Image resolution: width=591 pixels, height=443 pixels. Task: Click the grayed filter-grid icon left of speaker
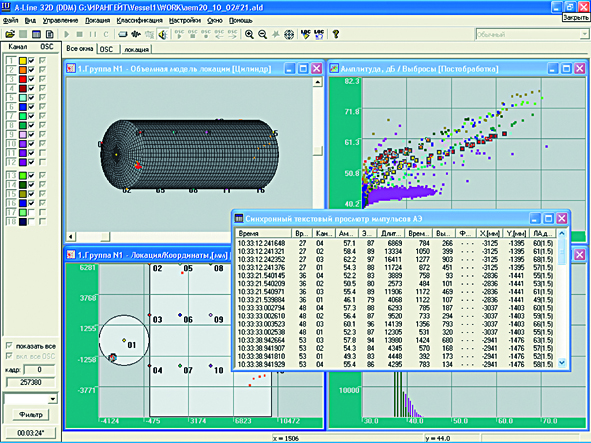(149, 34)
